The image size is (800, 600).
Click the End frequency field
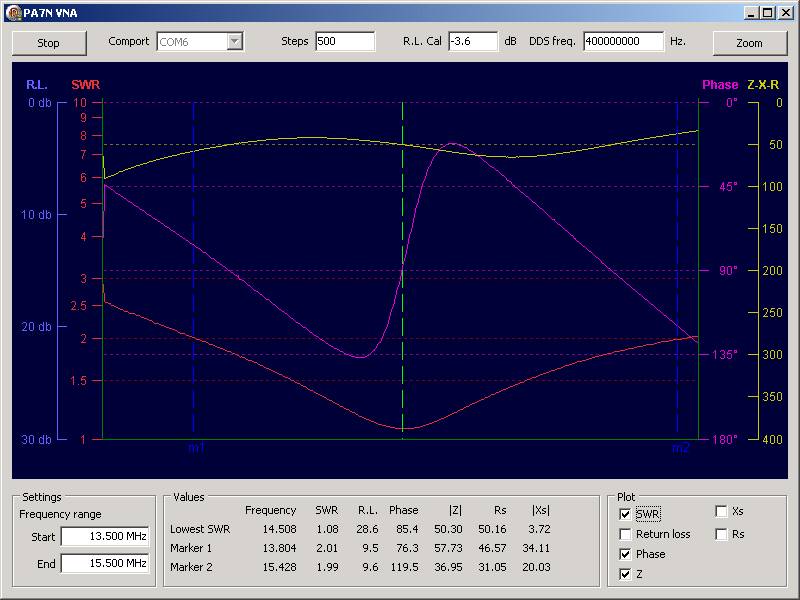point(104,564)
